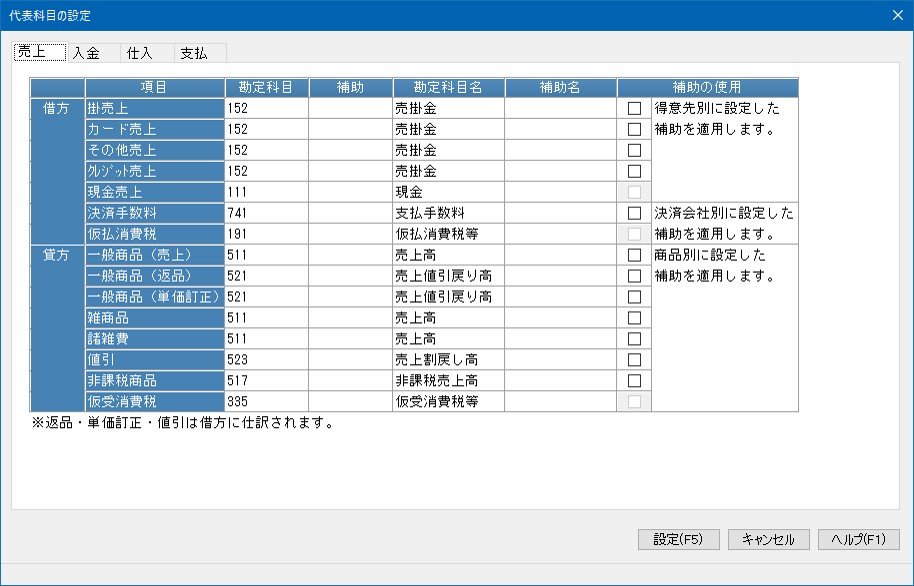This screenshot has width=914, height=586.
Task: Click the 売上 tab
Action: click(39, 52)
